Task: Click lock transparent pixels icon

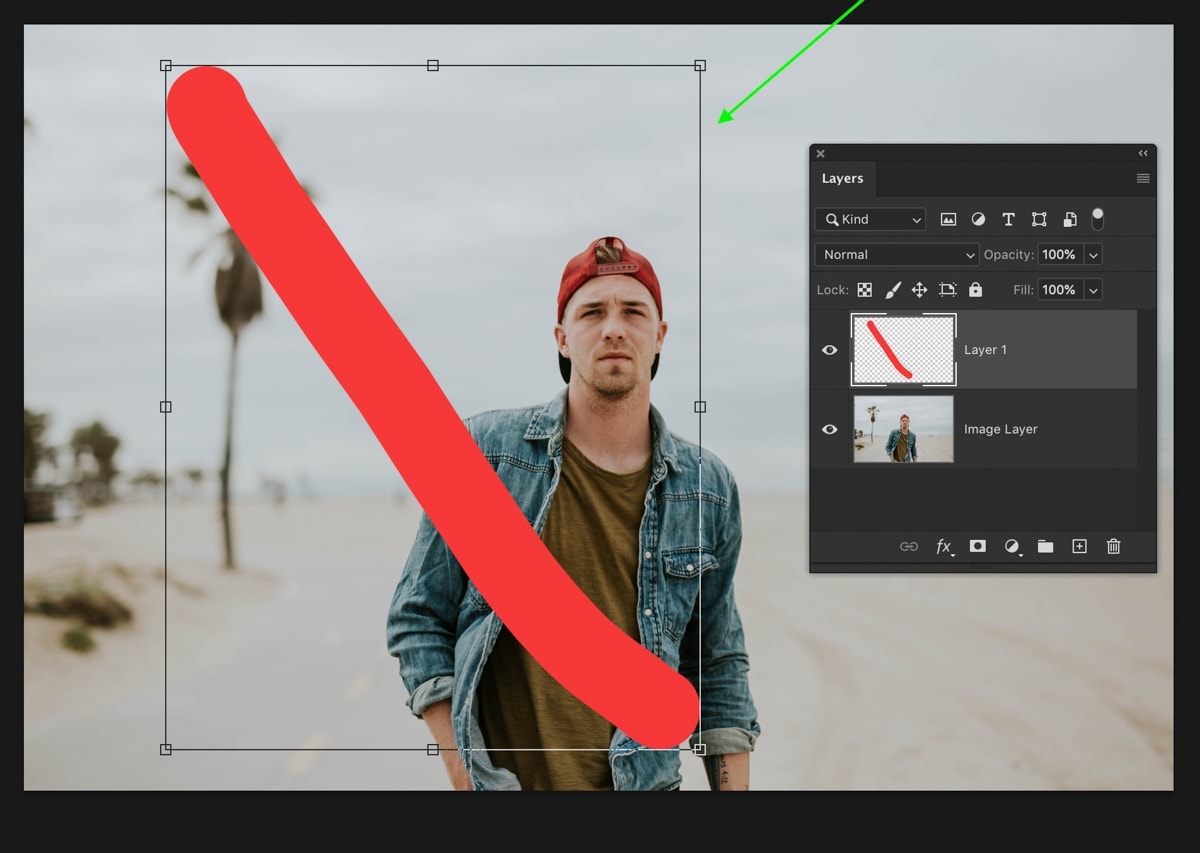Action: 865,290
